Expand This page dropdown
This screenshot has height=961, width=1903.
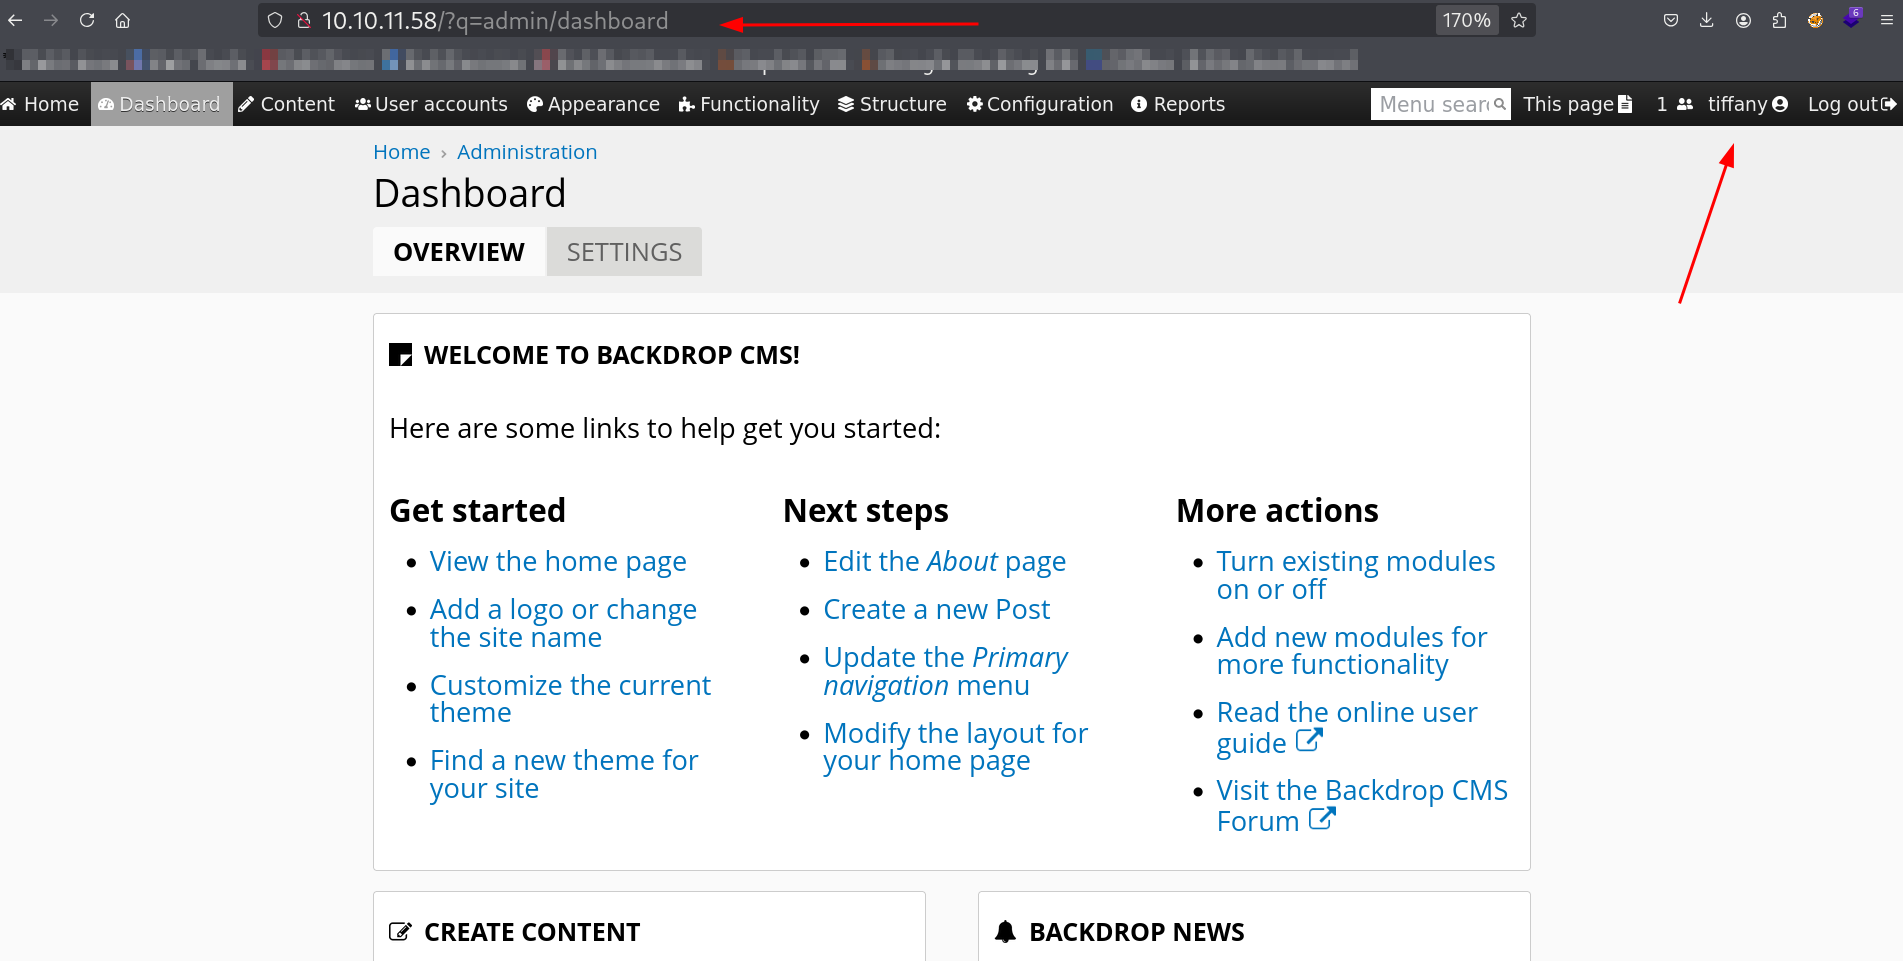pyautogui.click(x=1577, y=104)
